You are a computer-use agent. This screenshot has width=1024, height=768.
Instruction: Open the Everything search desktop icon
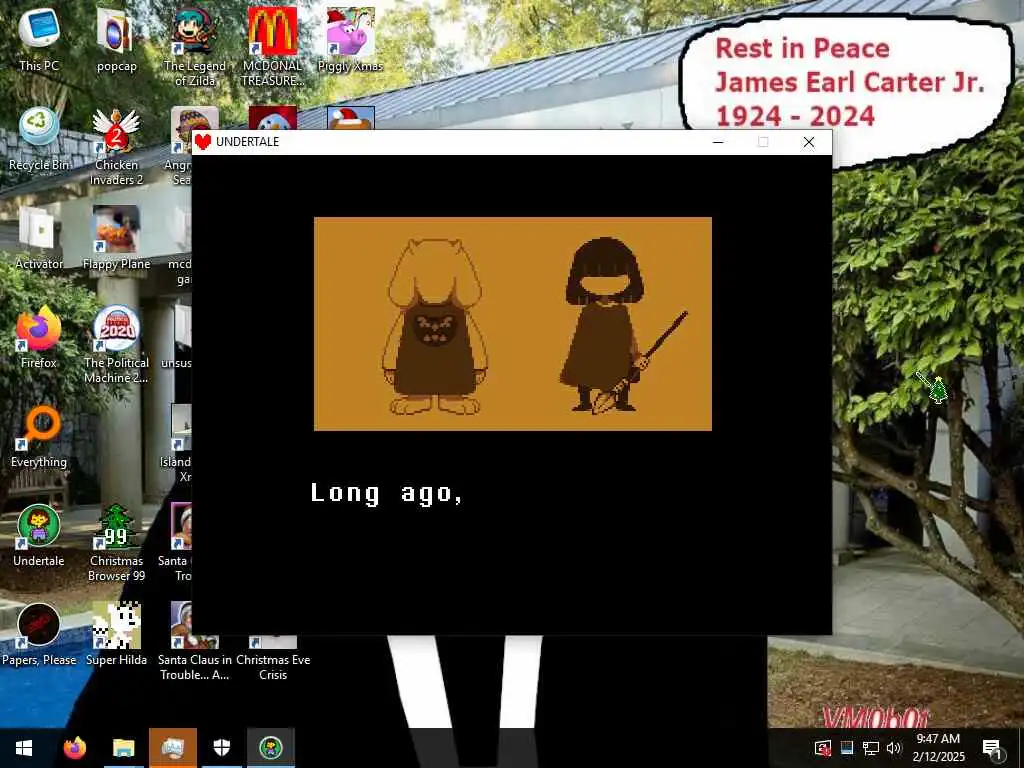pyautogui.click(x=39, y=436)
